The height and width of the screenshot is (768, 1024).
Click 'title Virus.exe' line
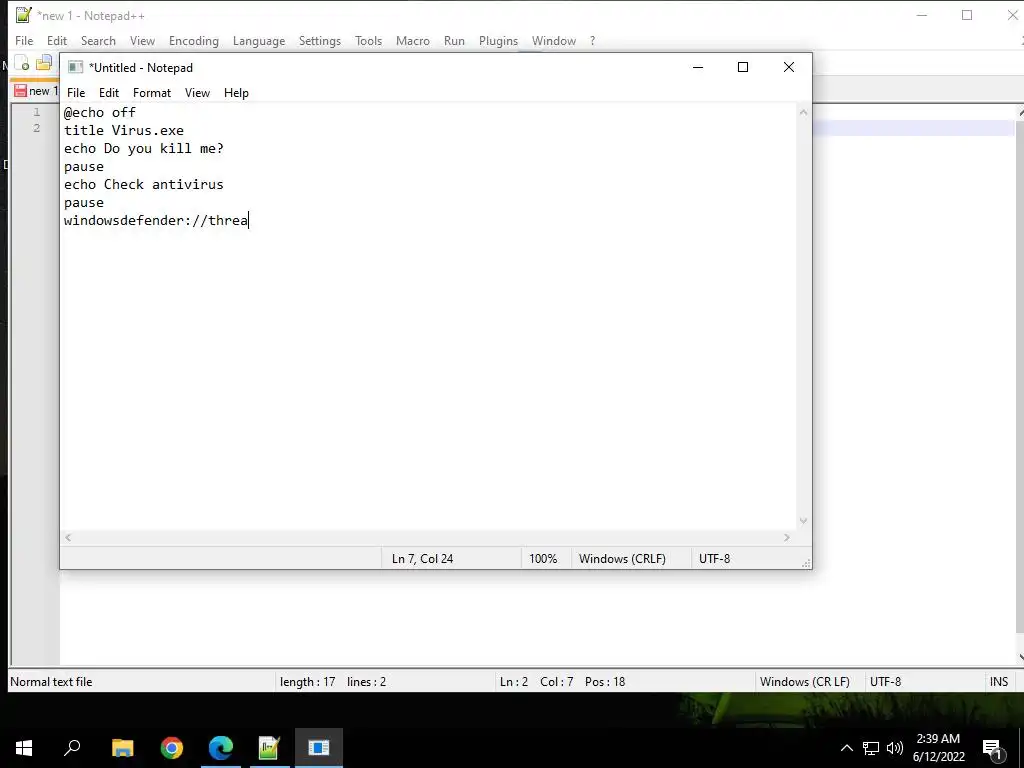coord(124,131)
